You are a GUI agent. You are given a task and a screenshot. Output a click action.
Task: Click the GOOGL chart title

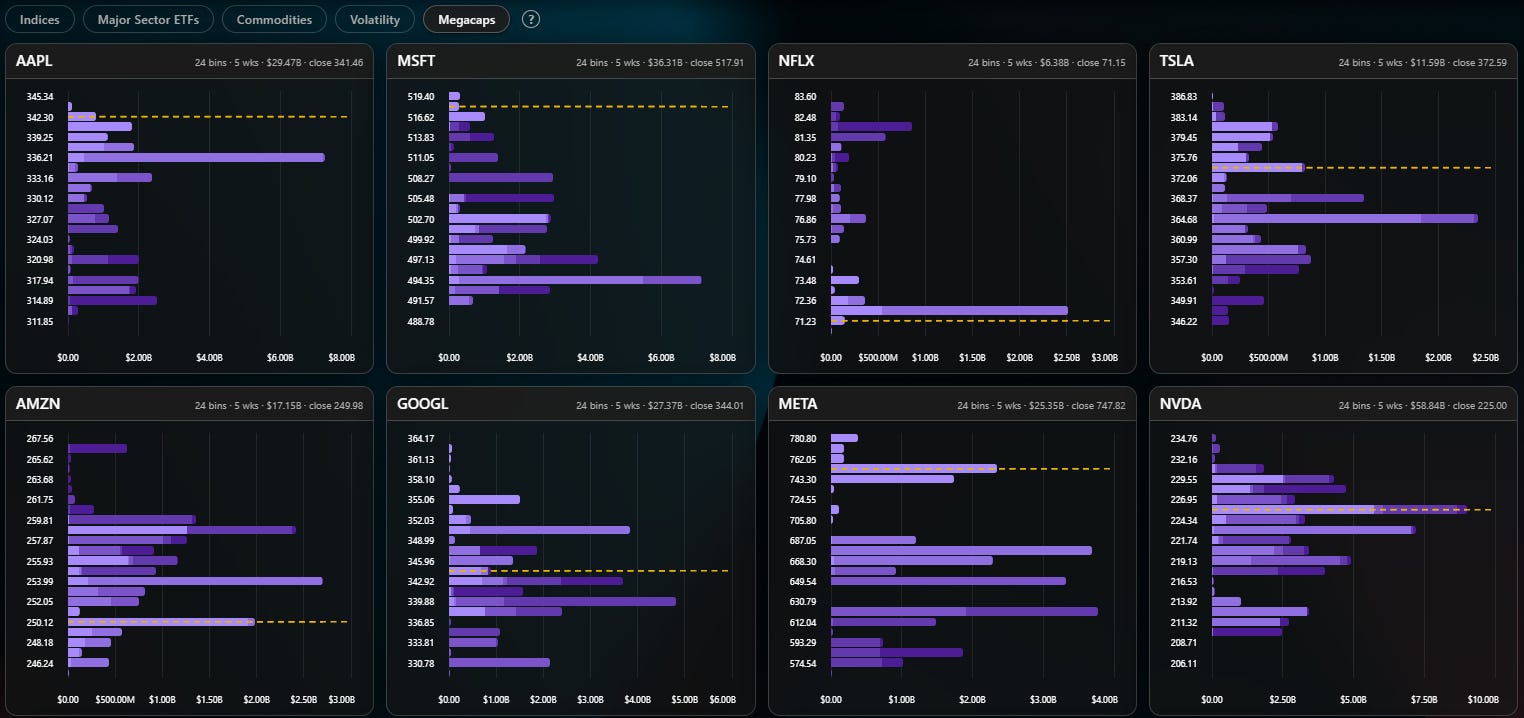[x=423, y=404]
